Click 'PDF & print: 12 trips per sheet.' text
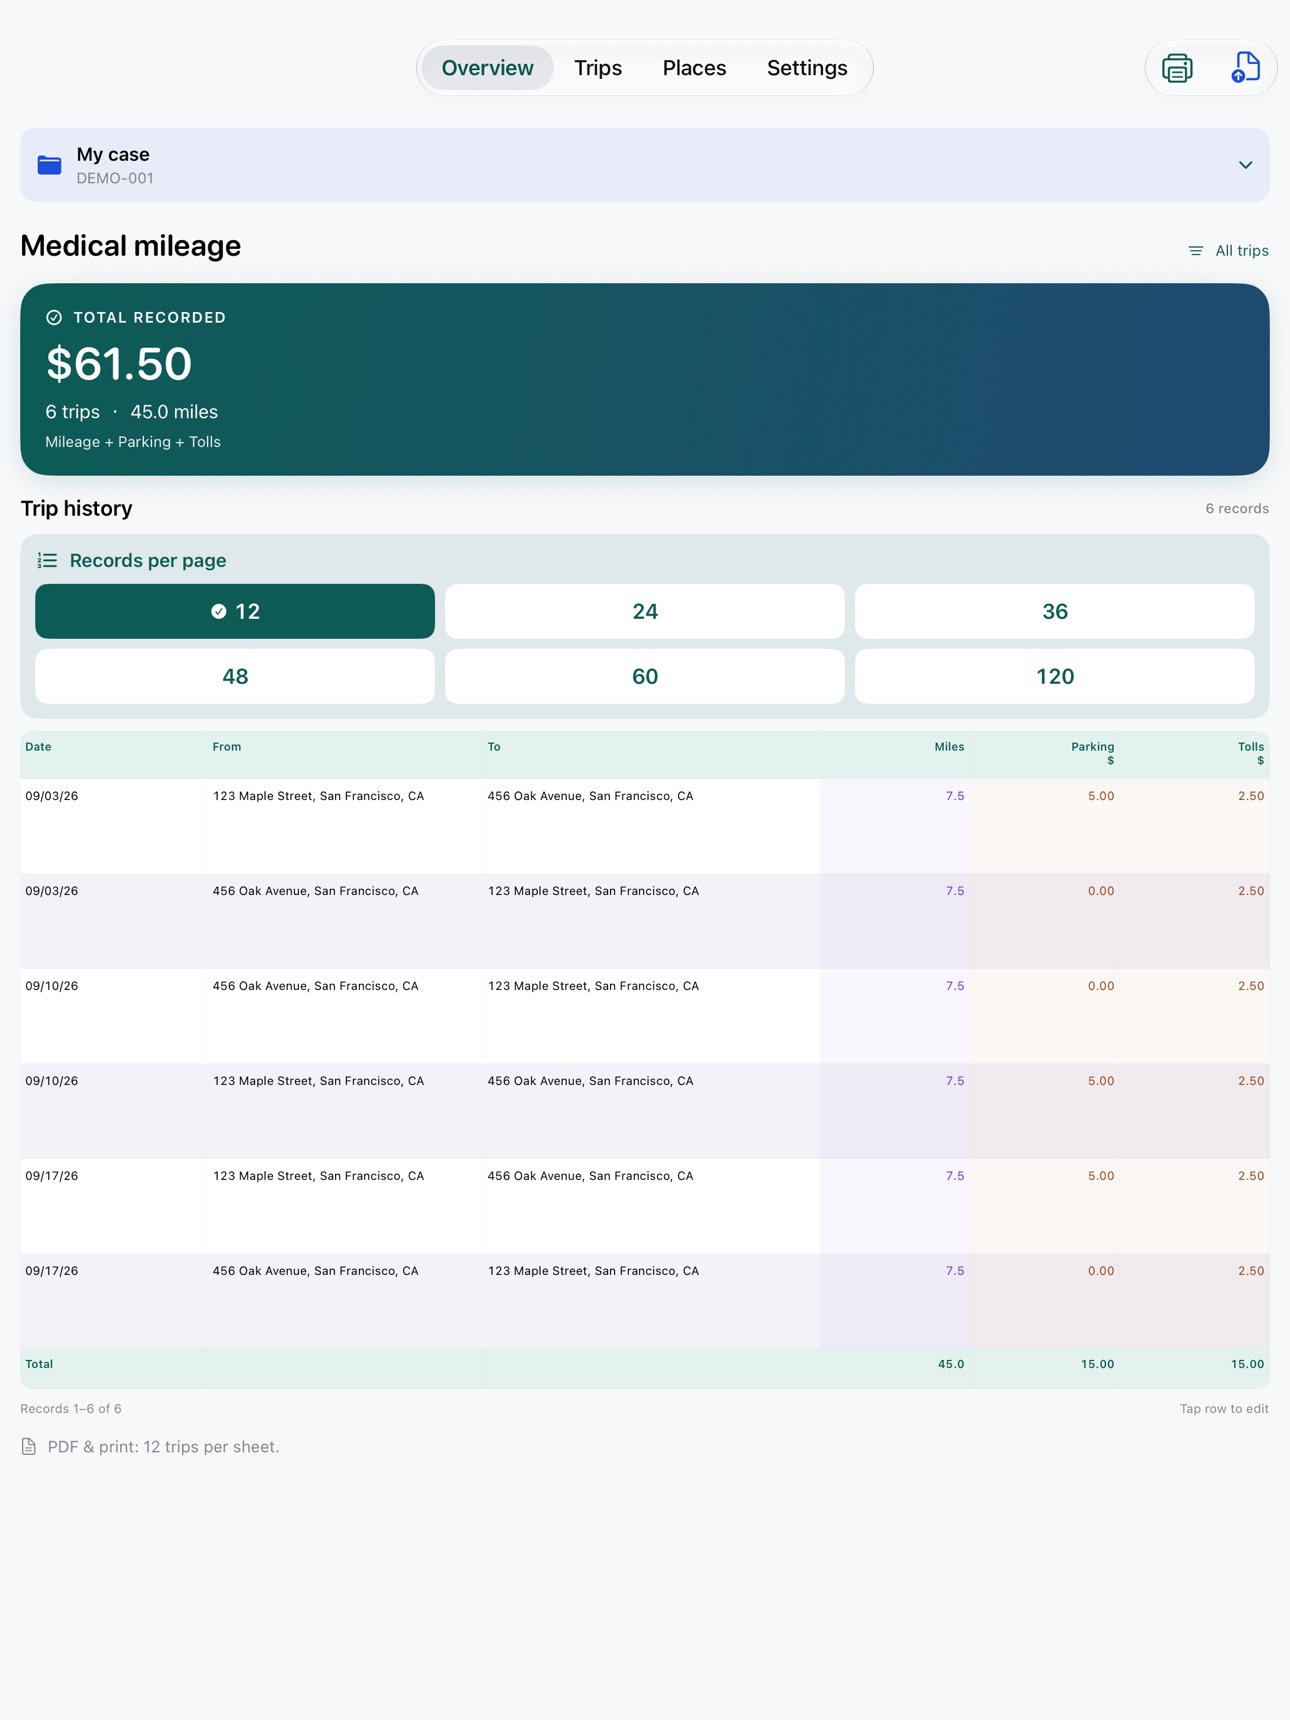 click(163, 1447)
